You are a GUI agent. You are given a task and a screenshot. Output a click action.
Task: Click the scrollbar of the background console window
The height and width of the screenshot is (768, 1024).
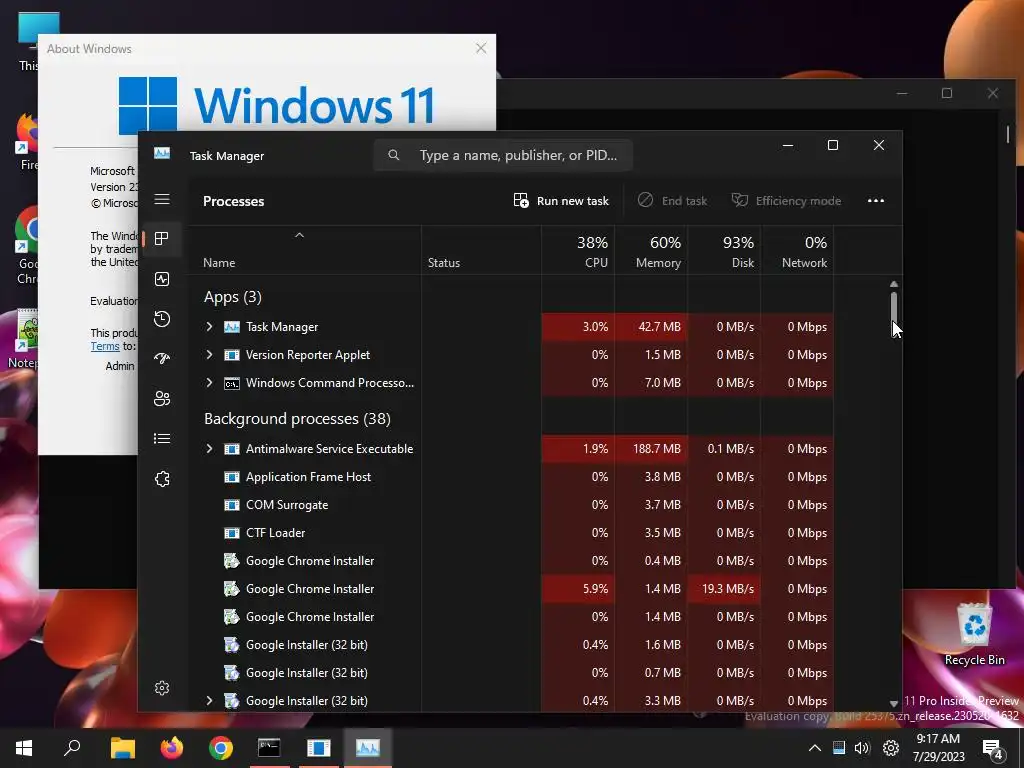point(1008,134)
